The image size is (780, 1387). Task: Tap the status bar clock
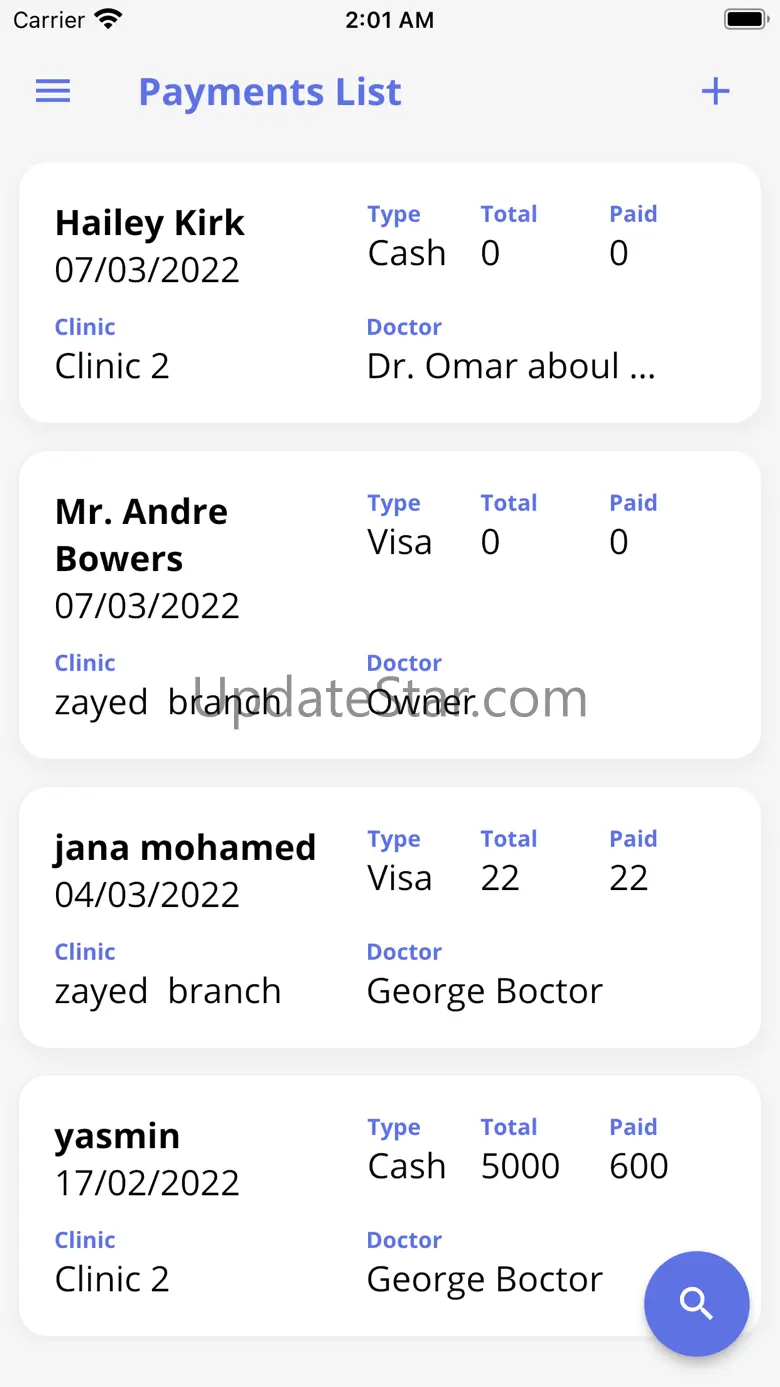point(390,20)
